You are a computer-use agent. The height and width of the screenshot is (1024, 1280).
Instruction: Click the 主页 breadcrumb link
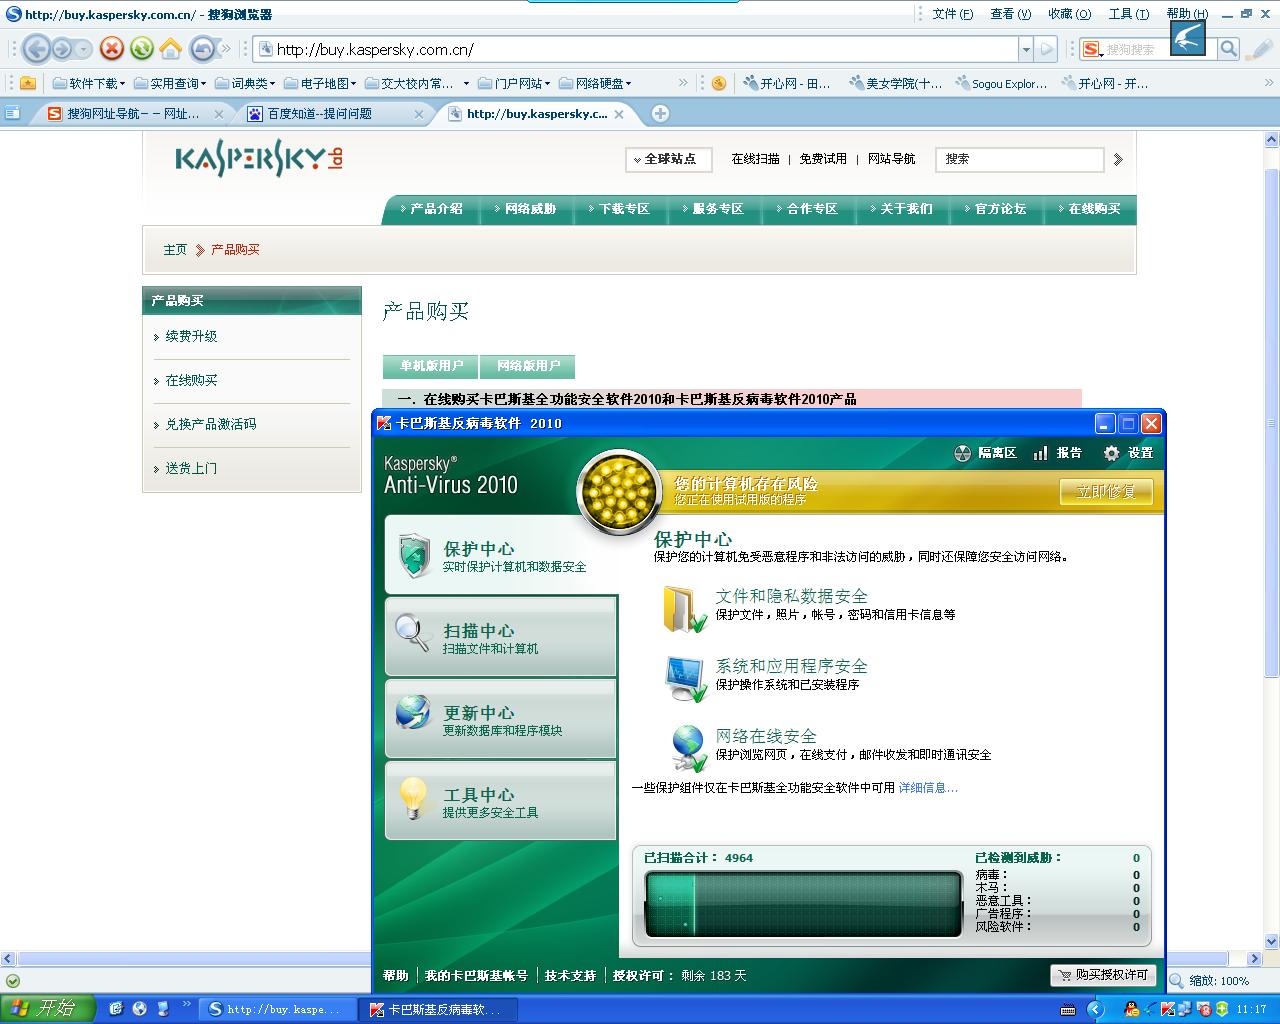click(x=175, y=250)
